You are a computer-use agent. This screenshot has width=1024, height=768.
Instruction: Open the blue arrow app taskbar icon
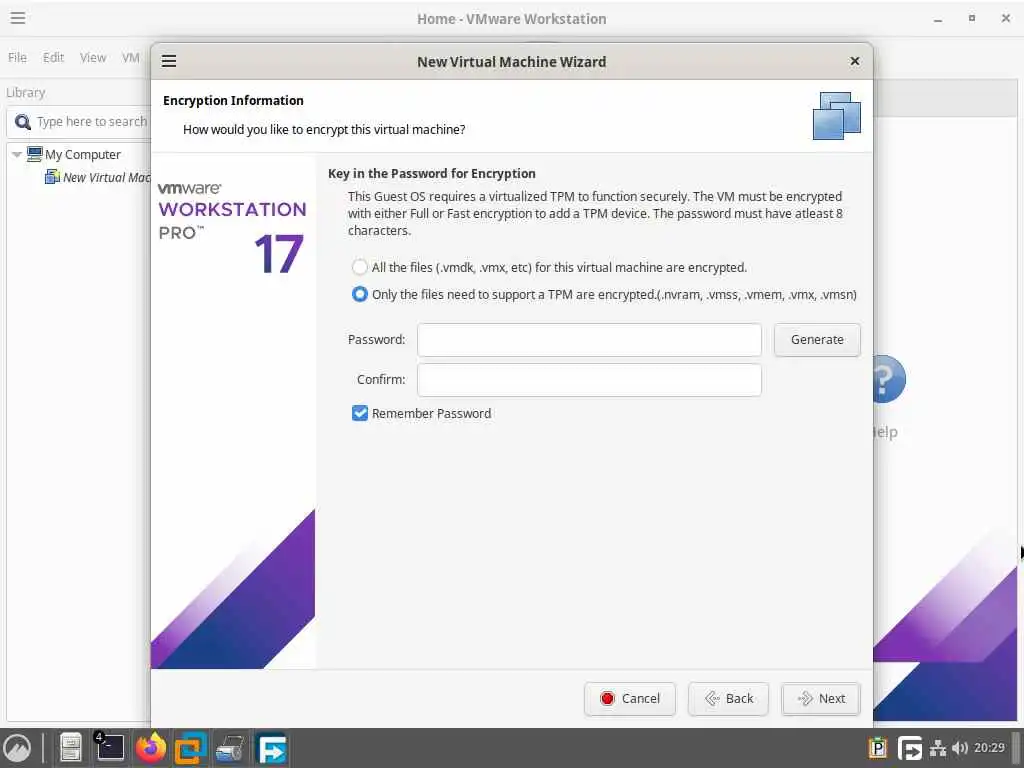pos(272,749)
